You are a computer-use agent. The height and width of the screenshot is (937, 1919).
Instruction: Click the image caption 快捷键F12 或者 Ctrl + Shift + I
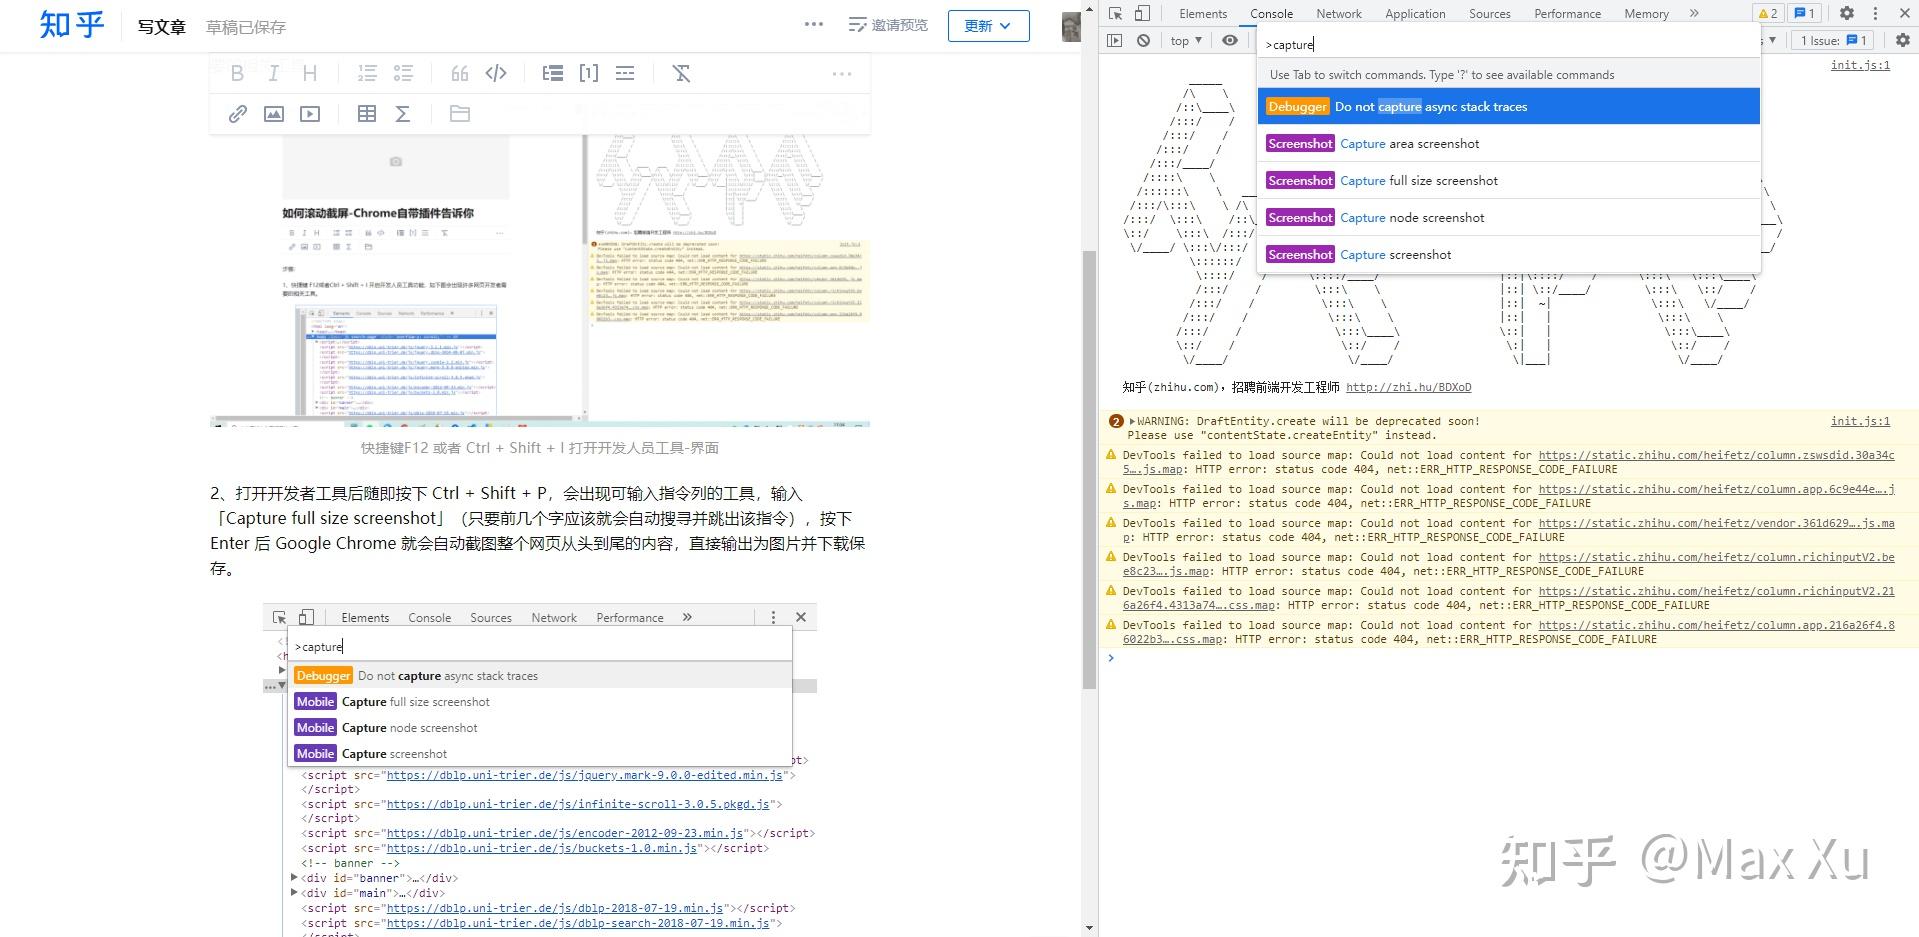pos(540,448)
